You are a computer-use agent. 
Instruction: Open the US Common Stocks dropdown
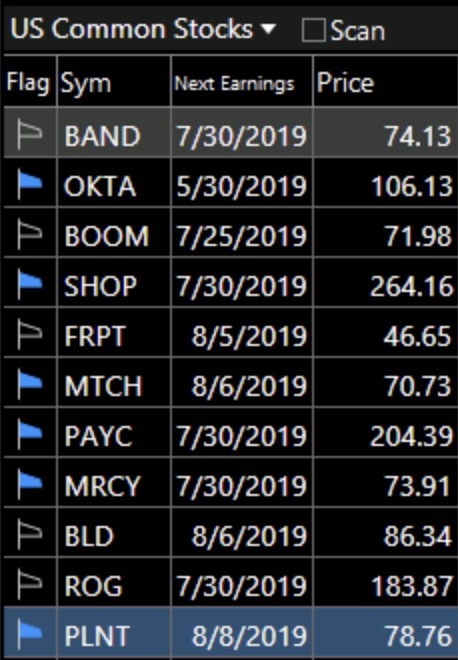(143, 29)
